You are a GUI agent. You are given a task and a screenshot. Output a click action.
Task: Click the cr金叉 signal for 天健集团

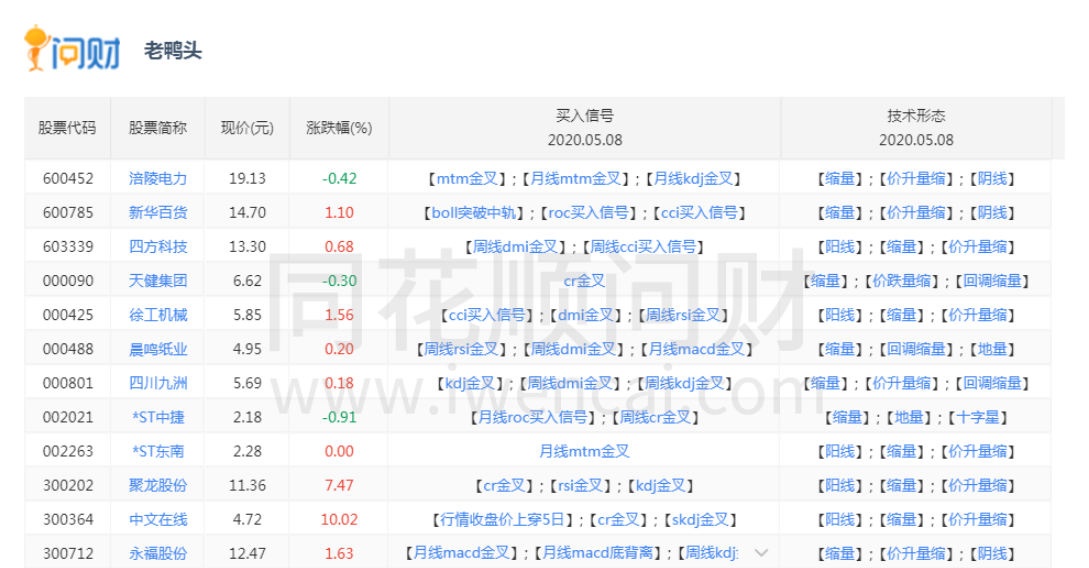[585, 281]
